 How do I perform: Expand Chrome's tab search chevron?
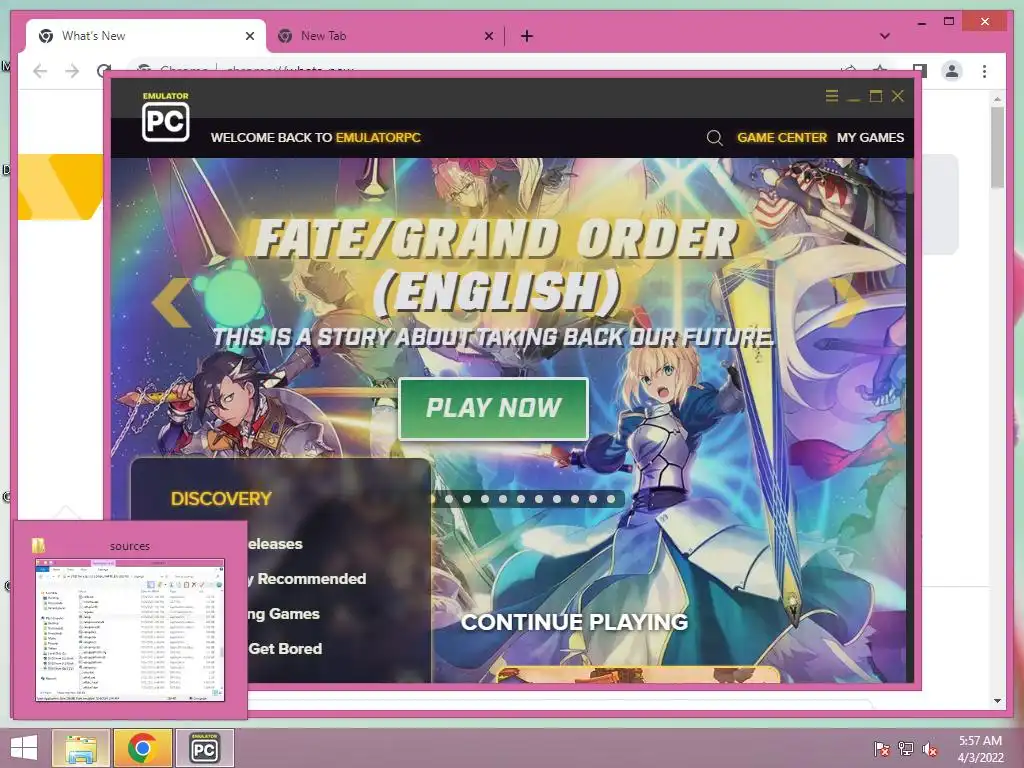[885, 36]
